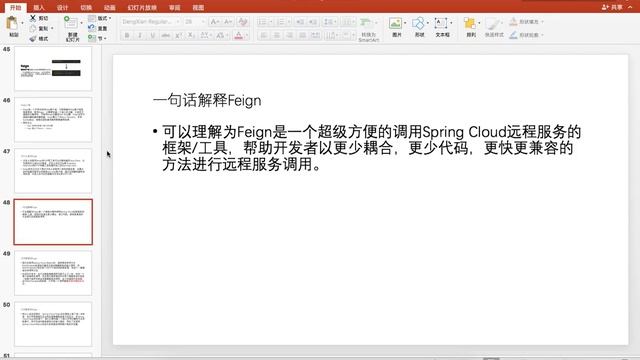Switch to the Design (设计) ribbon tab
Screen dimensions: 640x360
62,7
